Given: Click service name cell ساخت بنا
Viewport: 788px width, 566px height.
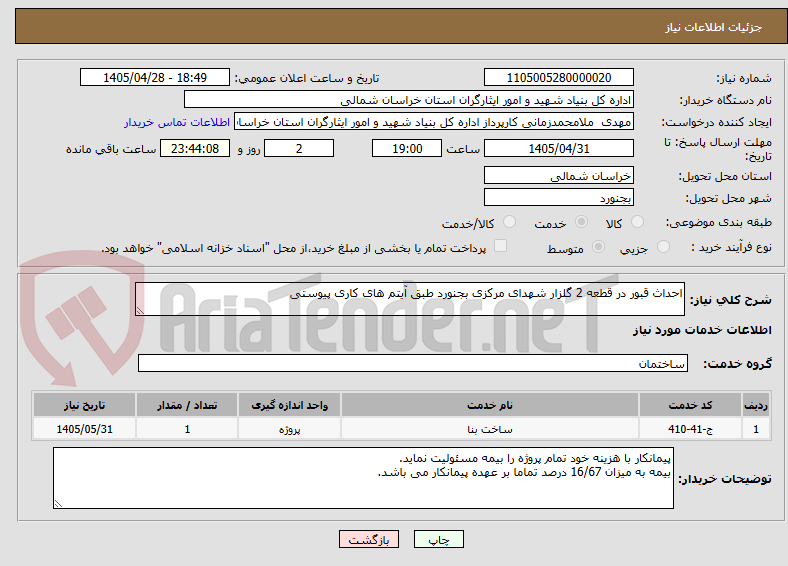Looking at the screenshot, I should click(x=489, y=429).
